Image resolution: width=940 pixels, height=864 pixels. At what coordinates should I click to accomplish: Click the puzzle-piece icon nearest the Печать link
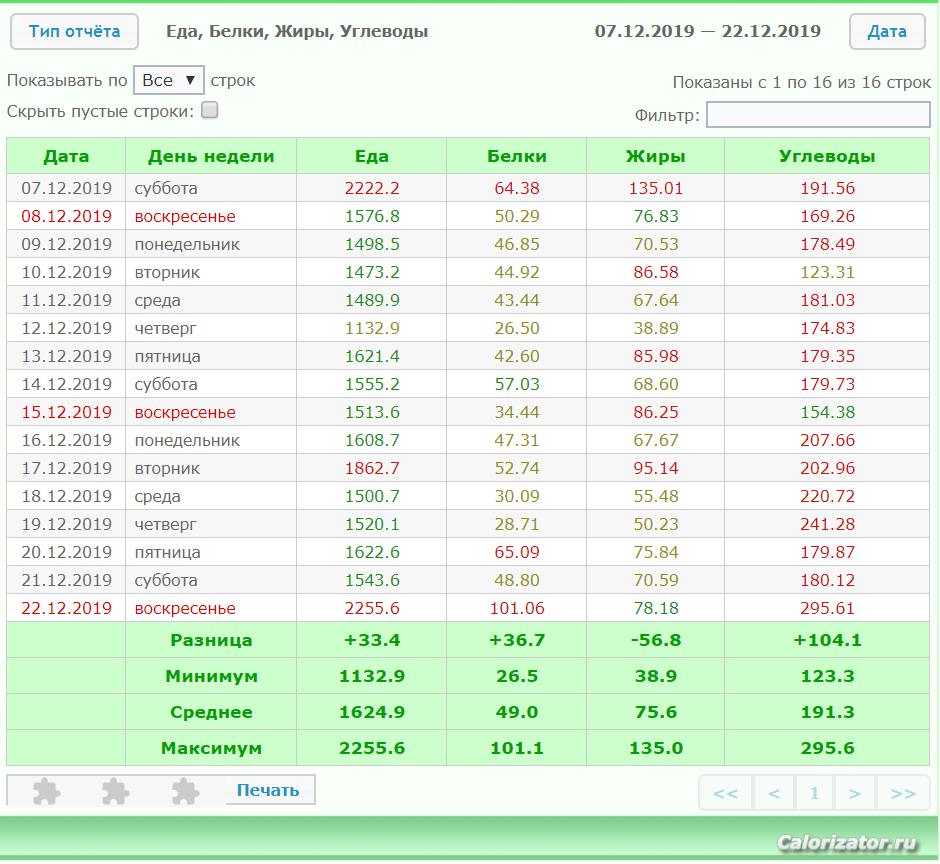coord(185,791)
